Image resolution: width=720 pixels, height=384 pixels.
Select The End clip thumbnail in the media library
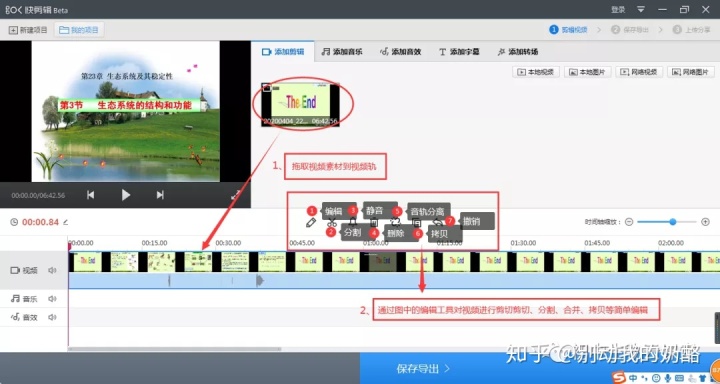[300, 104]
